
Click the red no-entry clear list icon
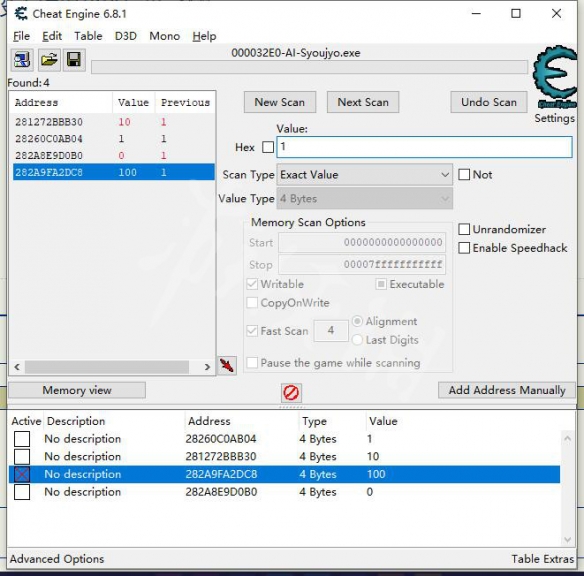point(291,393)
